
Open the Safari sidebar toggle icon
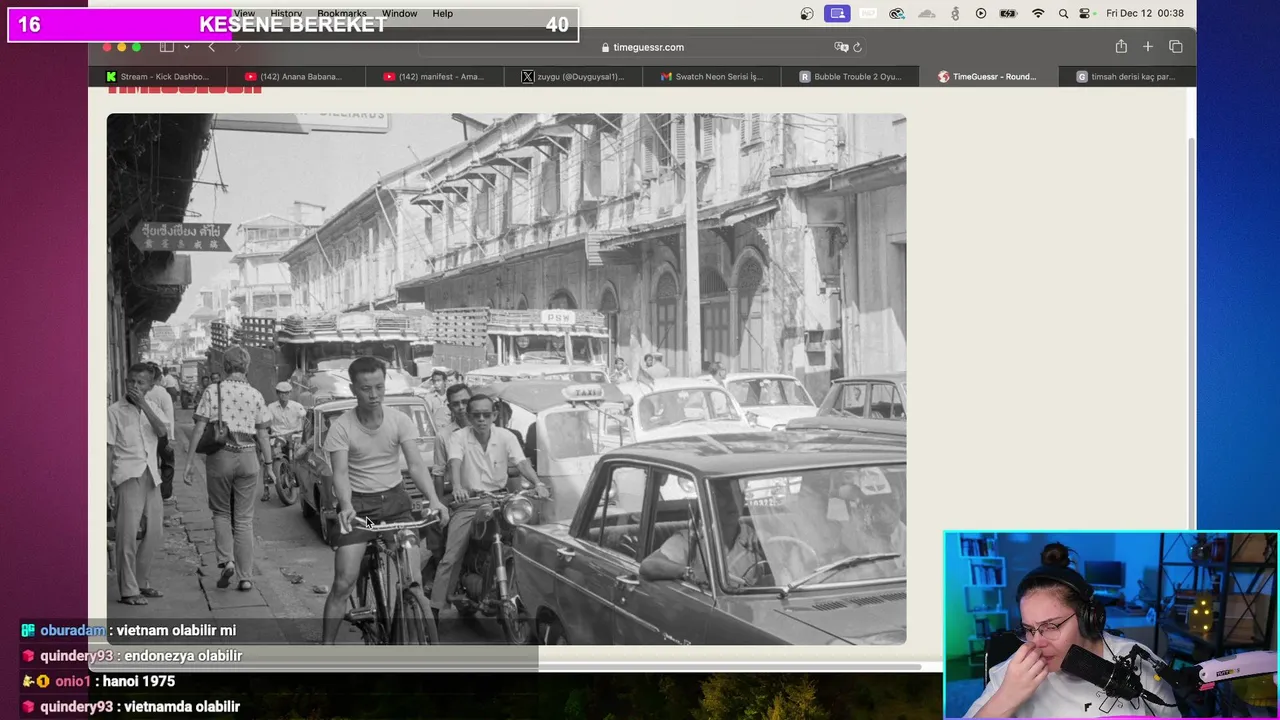point(167,47)
